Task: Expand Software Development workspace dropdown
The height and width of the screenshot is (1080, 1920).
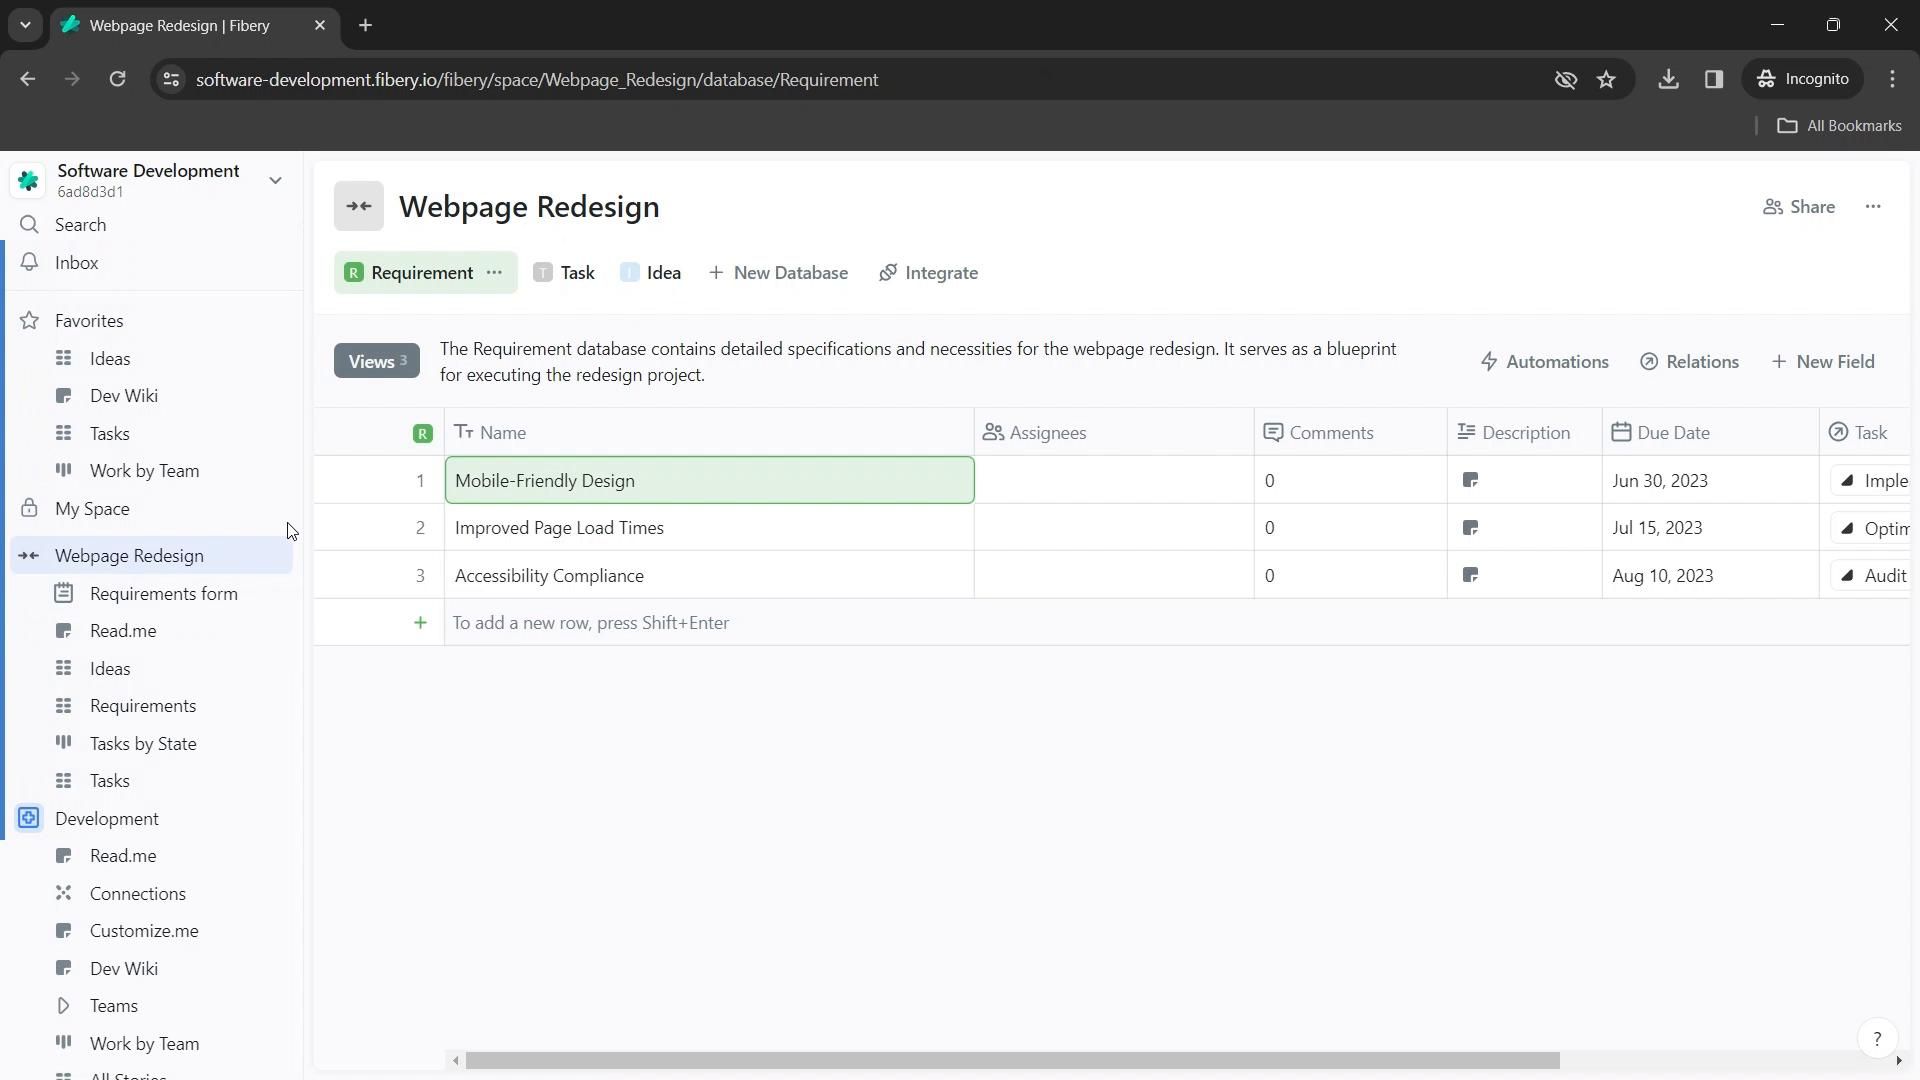Action: click(x=275, y=181)
